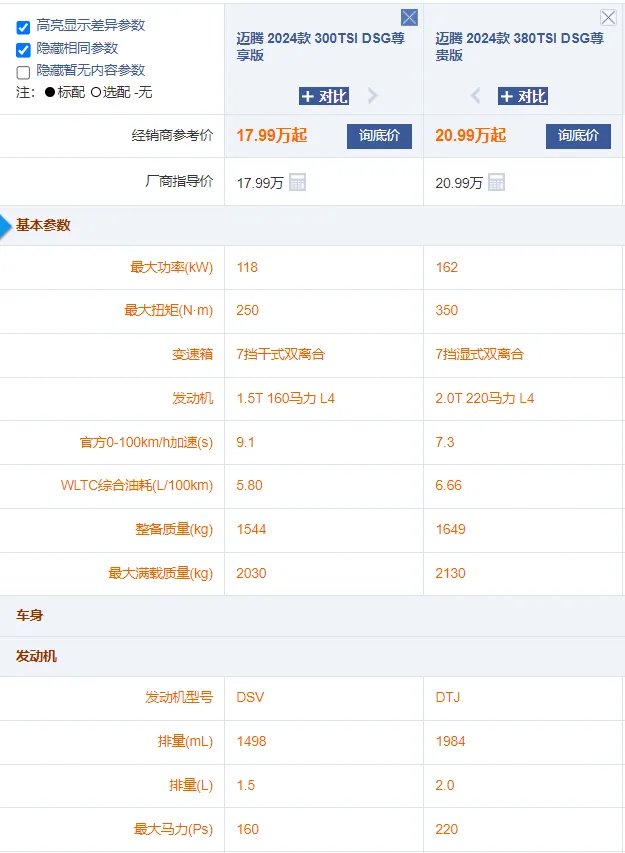
Task: Click the 118 max power value
Action: (247, 267)
